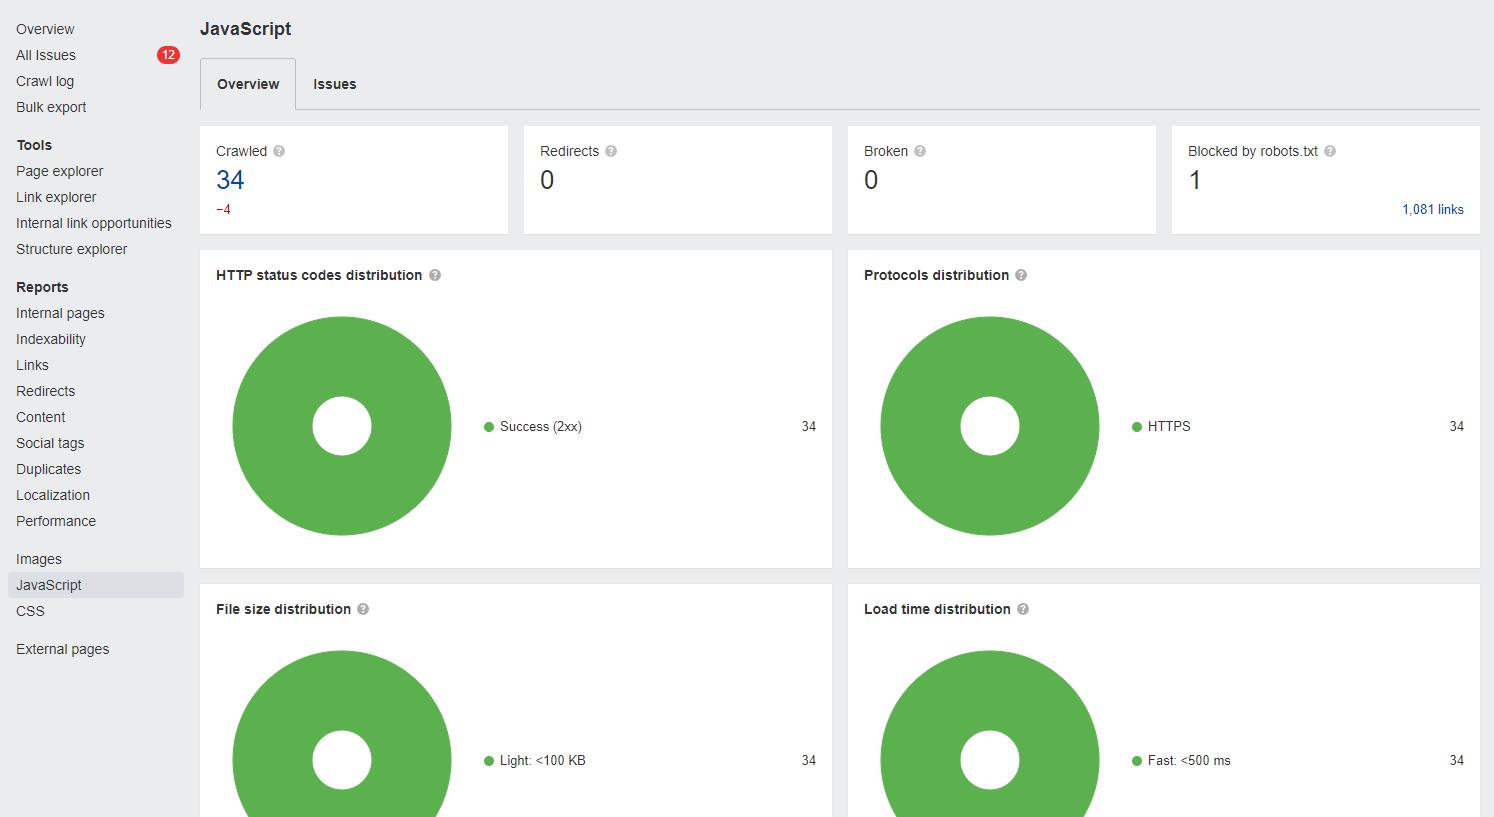Open the Crawl log page
The image size is (1494, 817).
45,81
